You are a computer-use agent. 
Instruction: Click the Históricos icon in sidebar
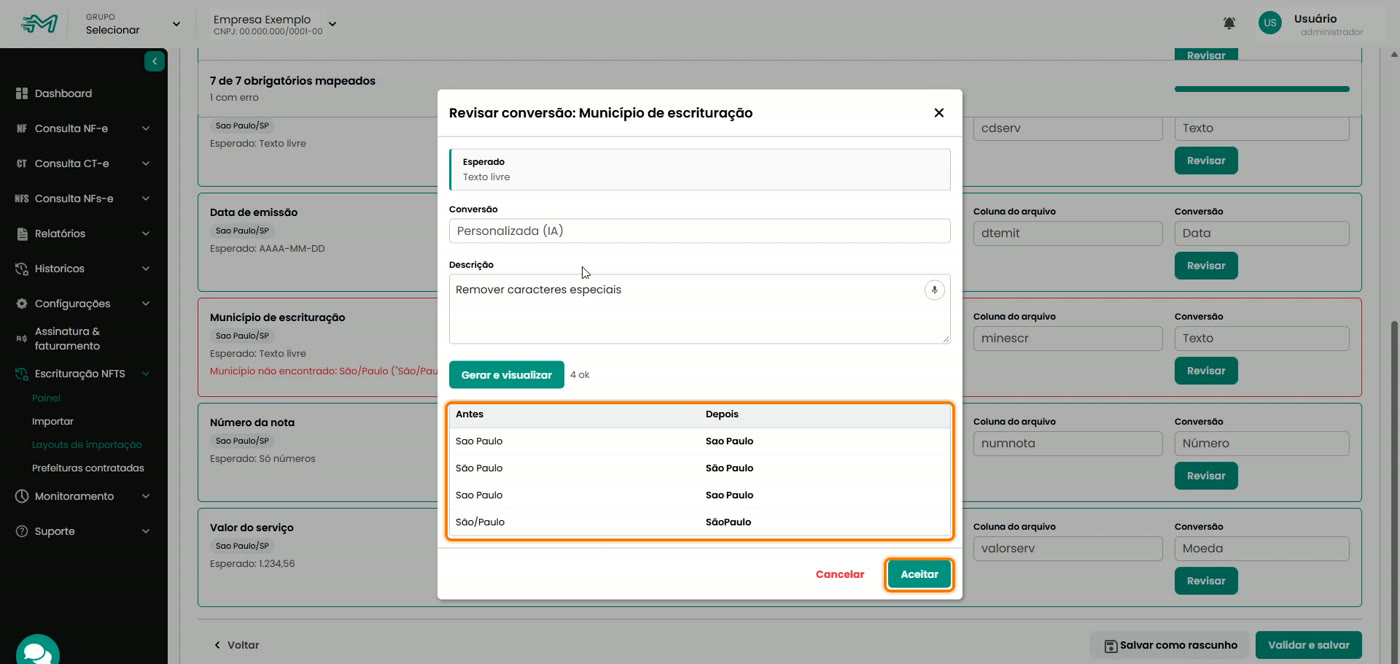click(x=22, y=269)
